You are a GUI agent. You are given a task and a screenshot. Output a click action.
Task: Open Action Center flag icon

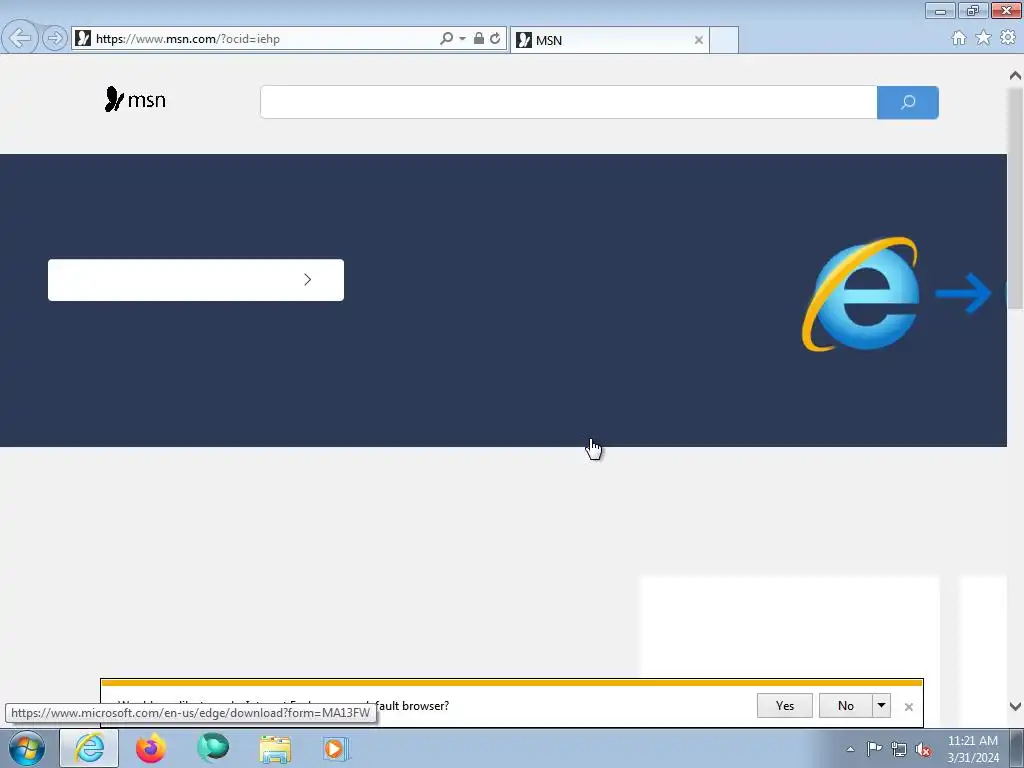(x=874, y=749)
